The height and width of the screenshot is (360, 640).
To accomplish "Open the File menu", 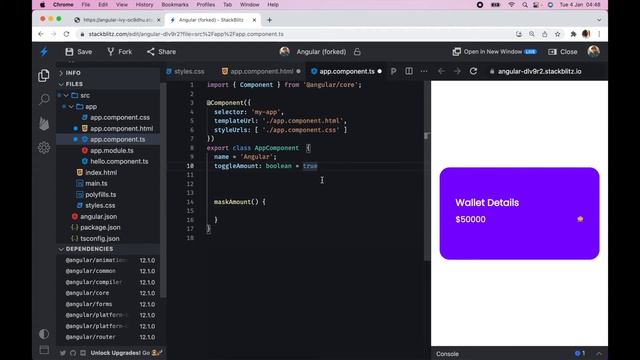I will tap(86, 4).
